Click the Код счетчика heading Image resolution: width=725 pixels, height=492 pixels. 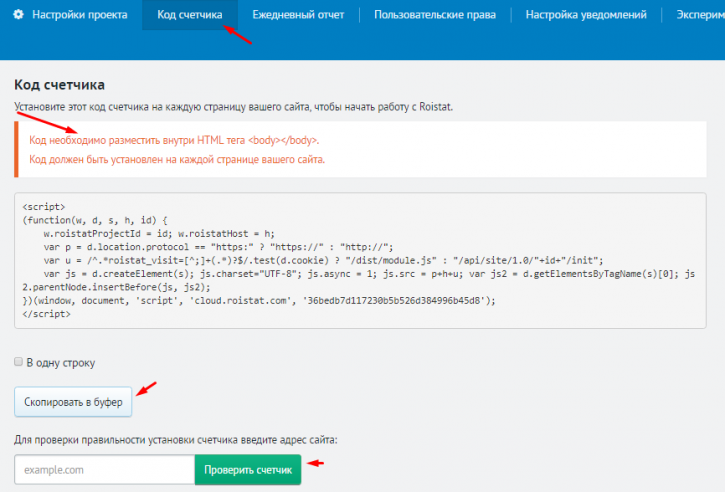[x=59, y=85]
